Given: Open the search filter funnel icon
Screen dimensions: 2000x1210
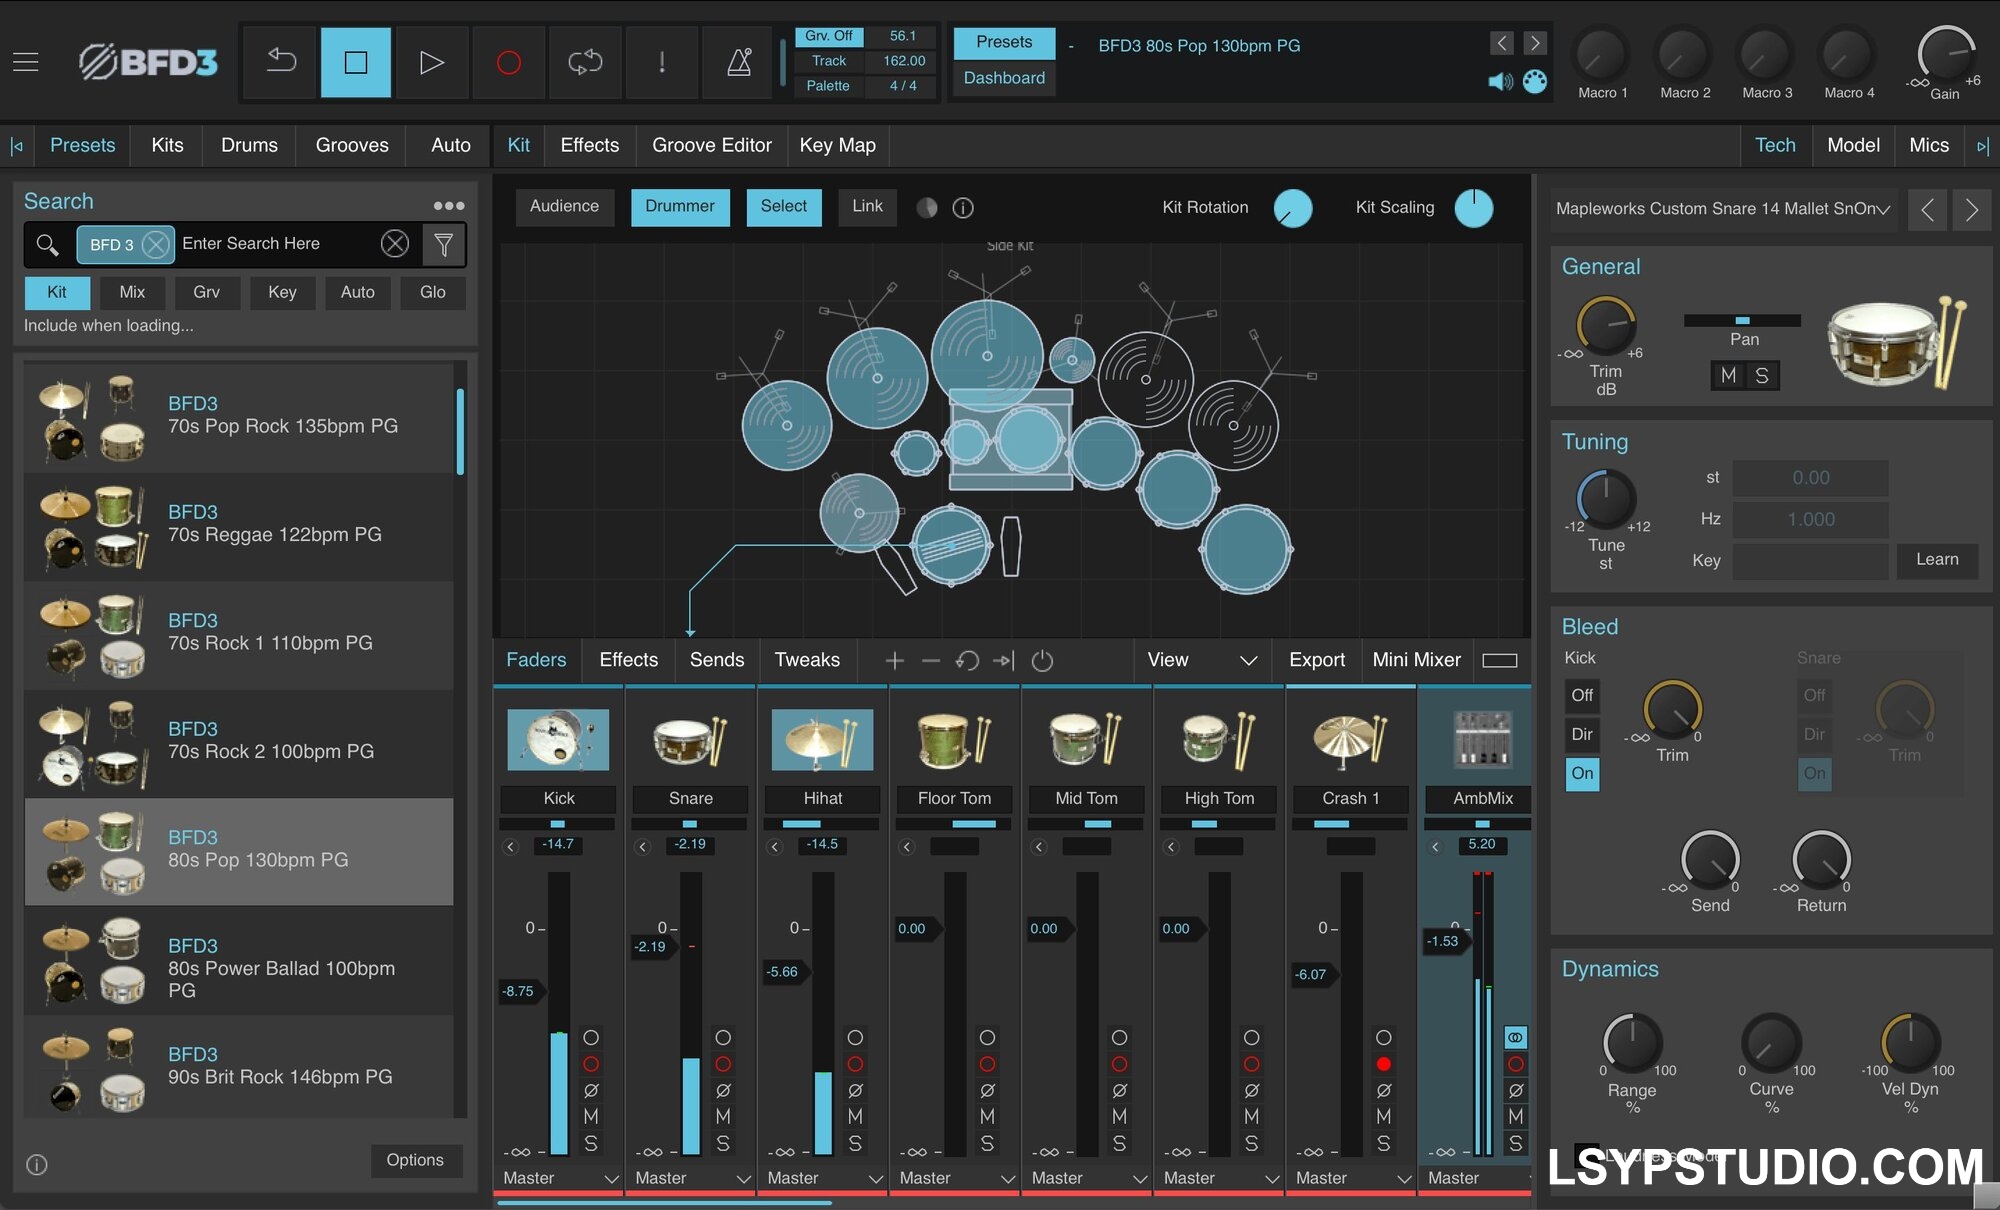Looking at the screenshot, I should point(445,244).
